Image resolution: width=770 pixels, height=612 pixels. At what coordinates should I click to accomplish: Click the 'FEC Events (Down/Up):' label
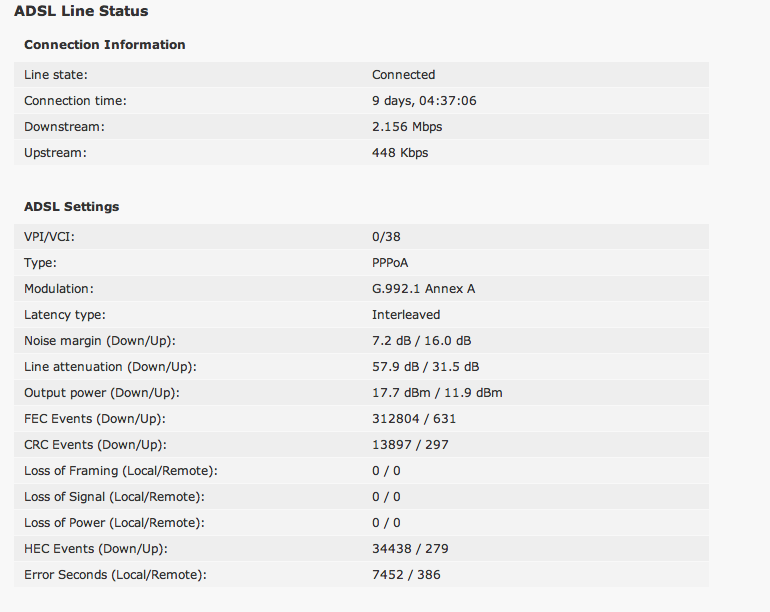click(95, 419)
